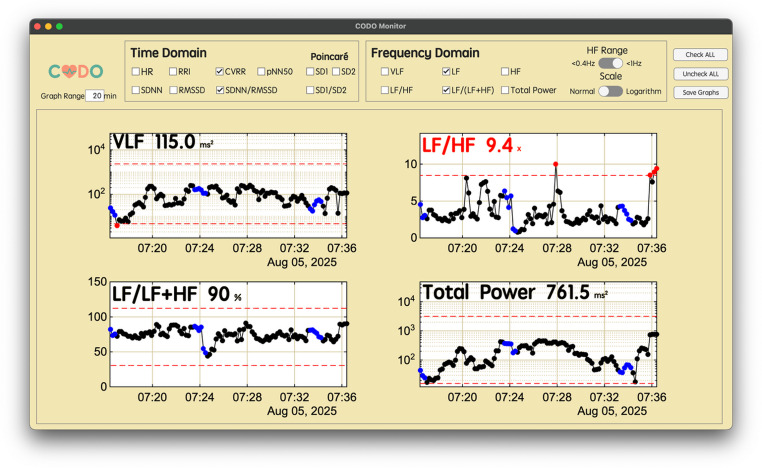Enable the HR checkbox
The height and width of the screenshot is (468, 762).
click(136, 71)
